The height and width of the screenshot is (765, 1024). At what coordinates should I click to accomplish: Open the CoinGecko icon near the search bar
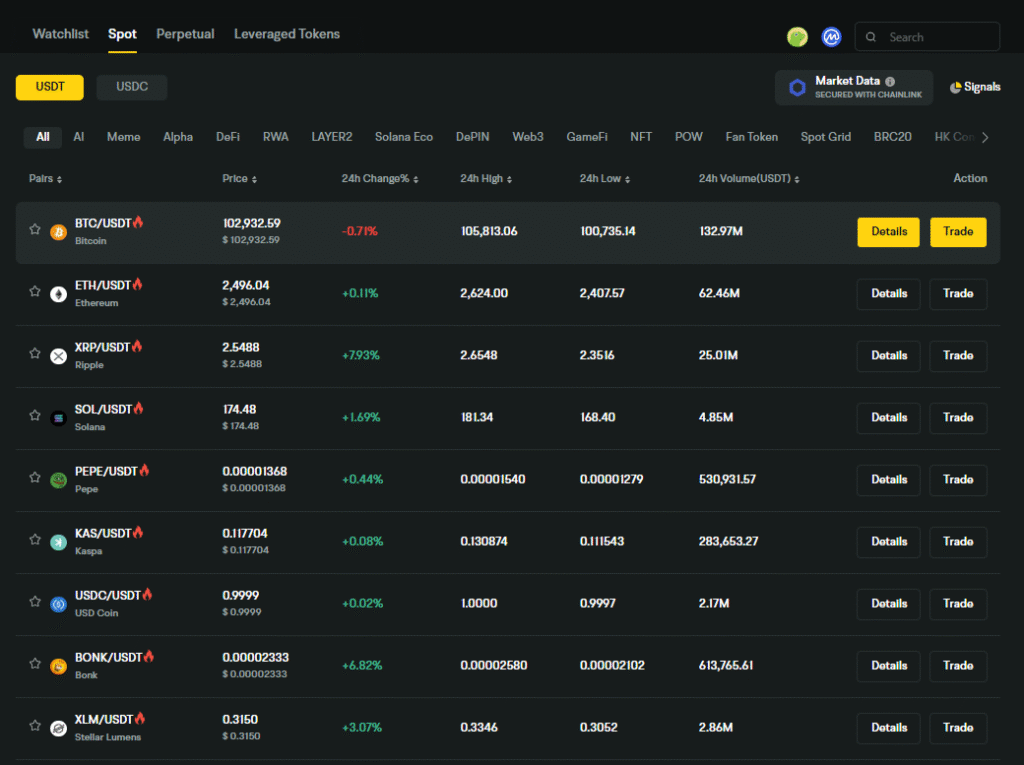click(x=797, y=36)
